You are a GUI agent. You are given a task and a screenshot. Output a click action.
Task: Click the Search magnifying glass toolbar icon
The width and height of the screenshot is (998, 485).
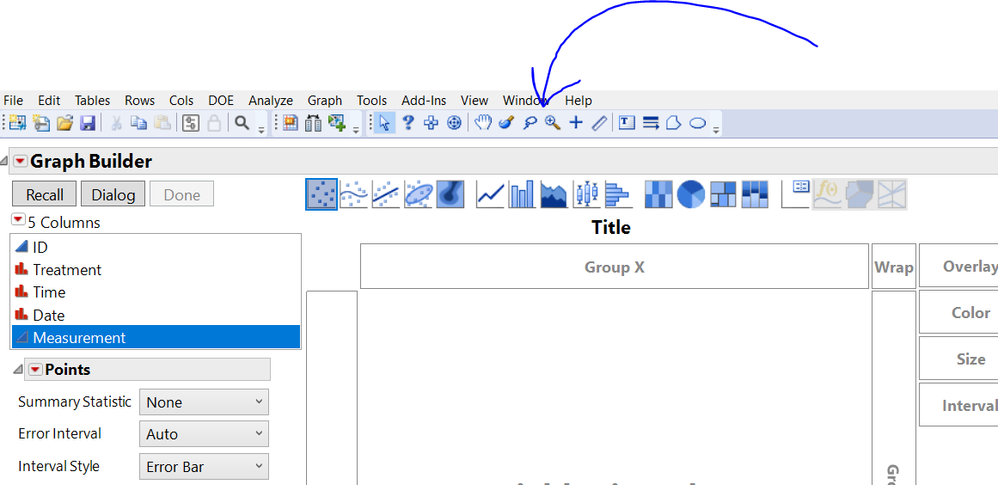click(x=242, y=123)
